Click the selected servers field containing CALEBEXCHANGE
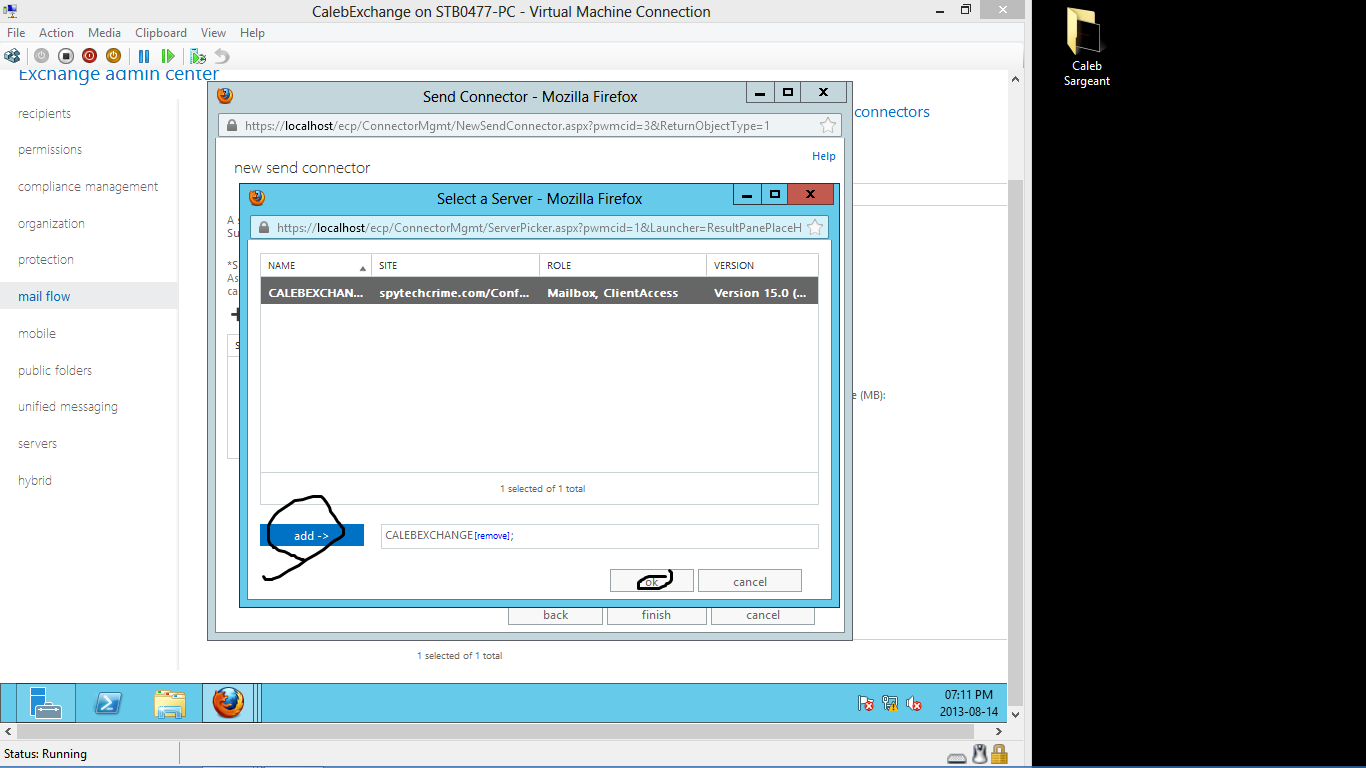The height and width of the screenshot is (768, 1366). 600,536
